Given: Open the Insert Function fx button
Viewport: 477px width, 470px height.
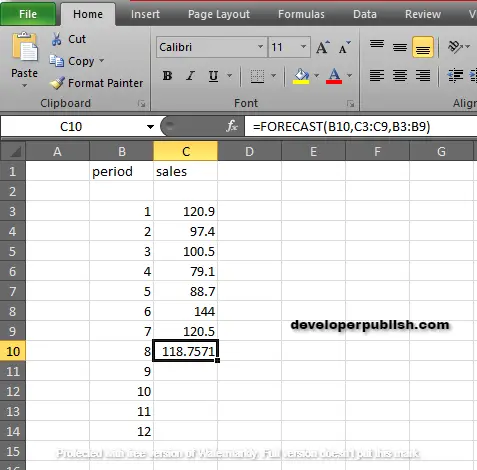Looking at the screenshot, I should pyautogui.click(x=232, y=126).
